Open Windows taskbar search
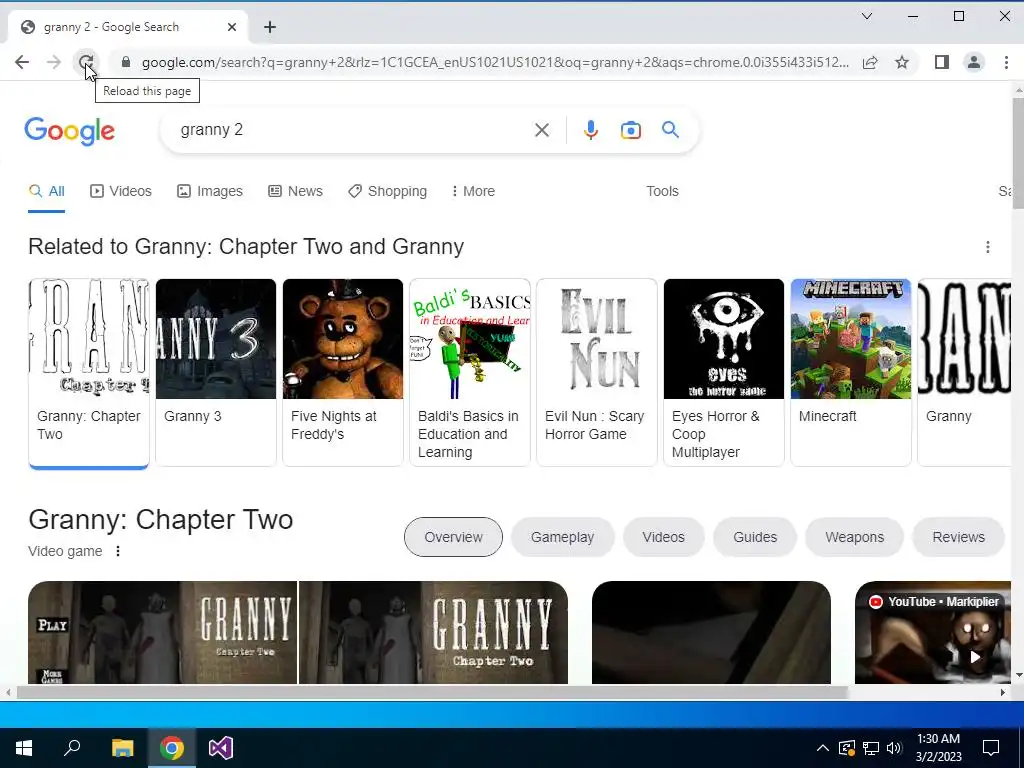 click(x=72, y=748)
